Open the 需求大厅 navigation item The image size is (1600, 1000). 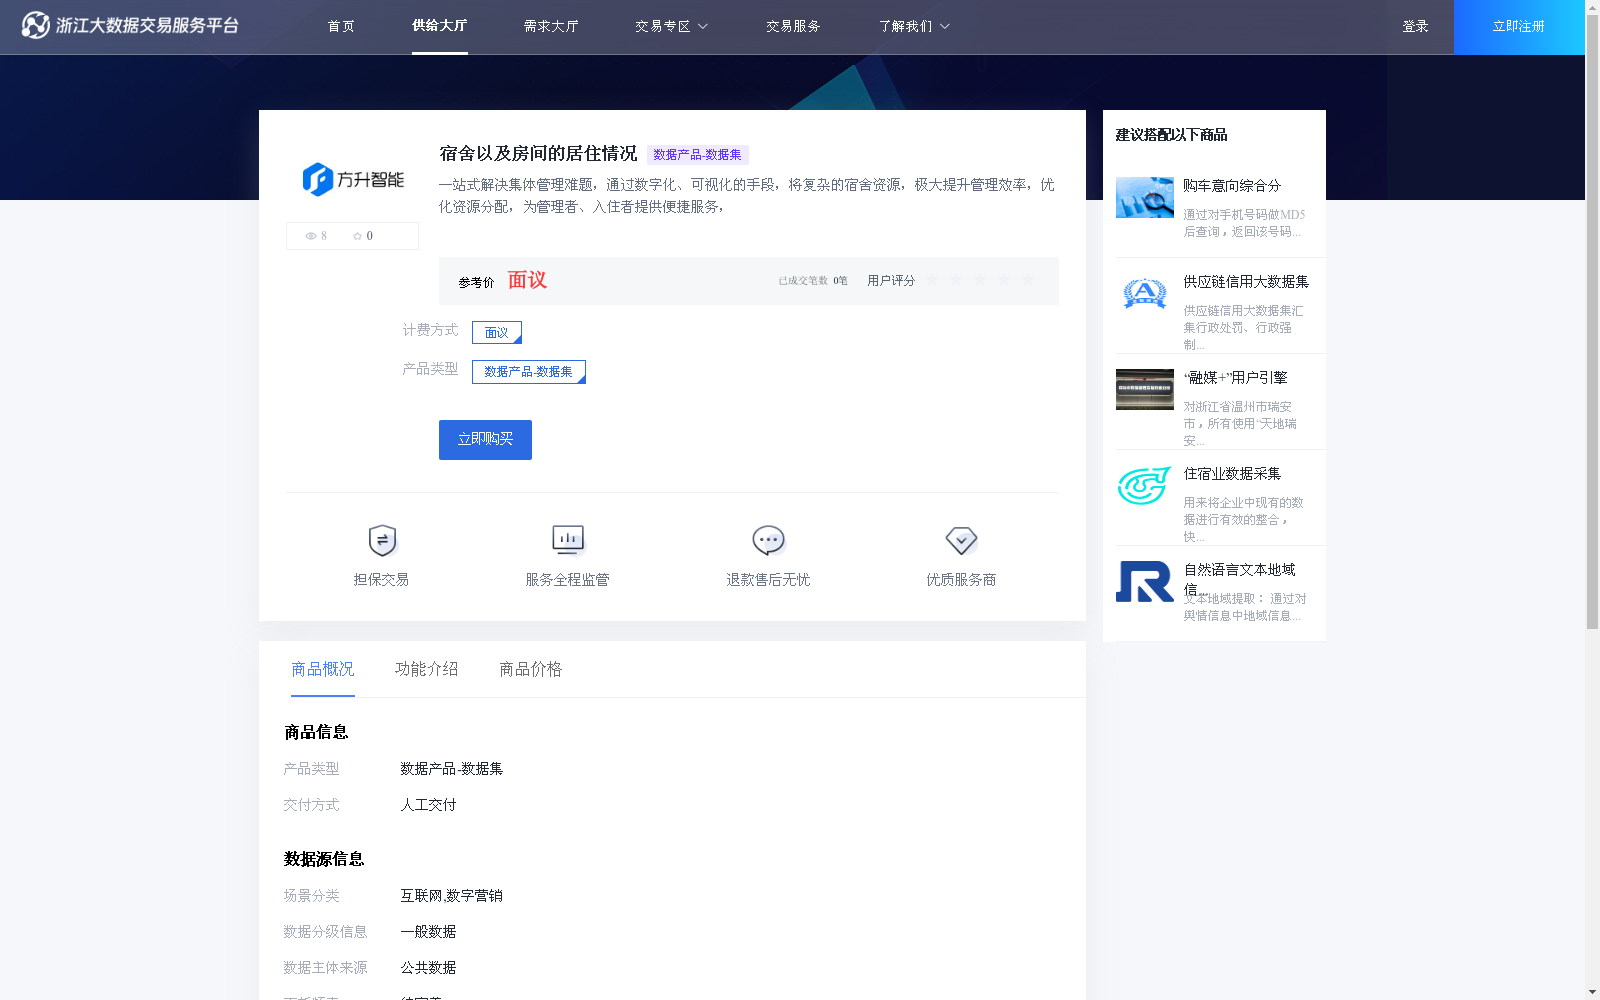pos(551,26)
